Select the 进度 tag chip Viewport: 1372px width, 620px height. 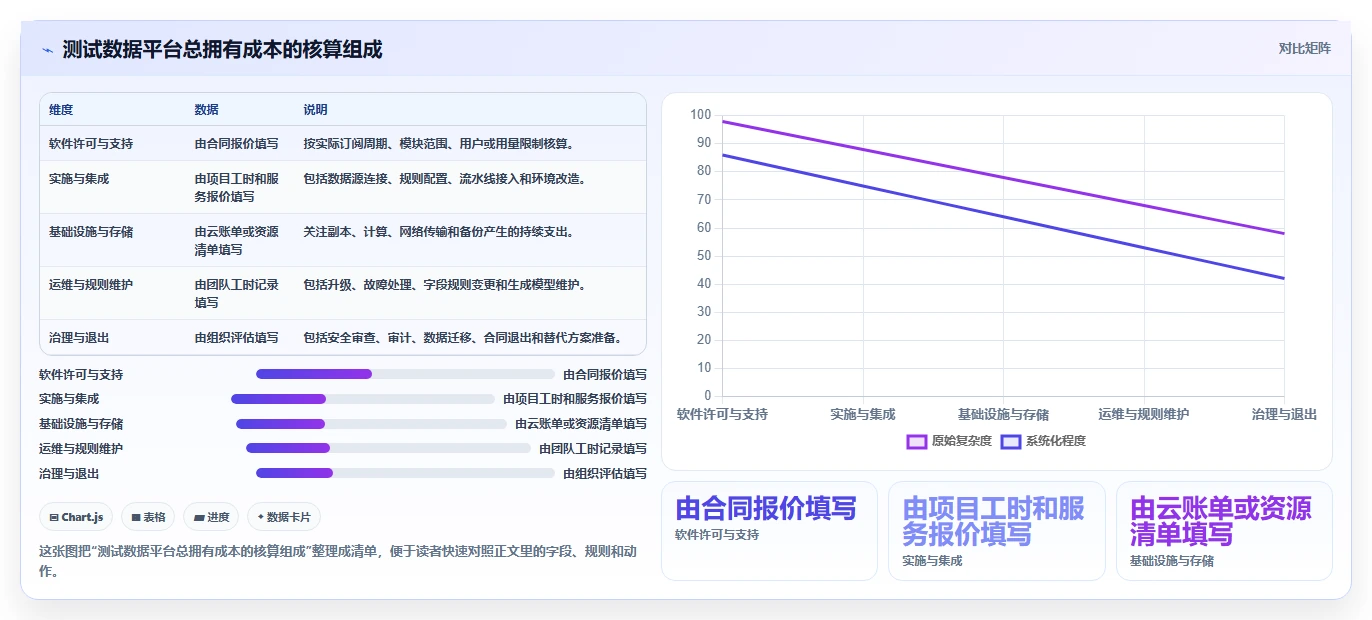(211, 517)
